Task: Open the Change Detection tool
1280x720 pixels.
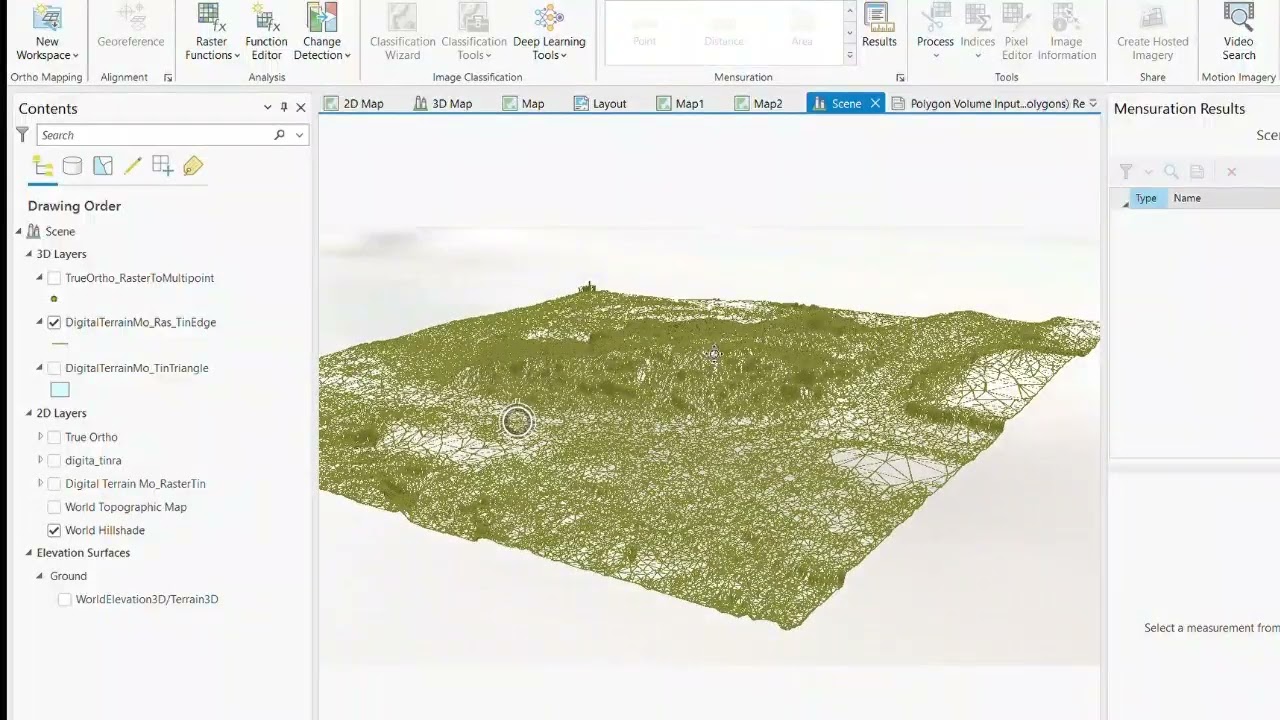Action: [322, 34]
